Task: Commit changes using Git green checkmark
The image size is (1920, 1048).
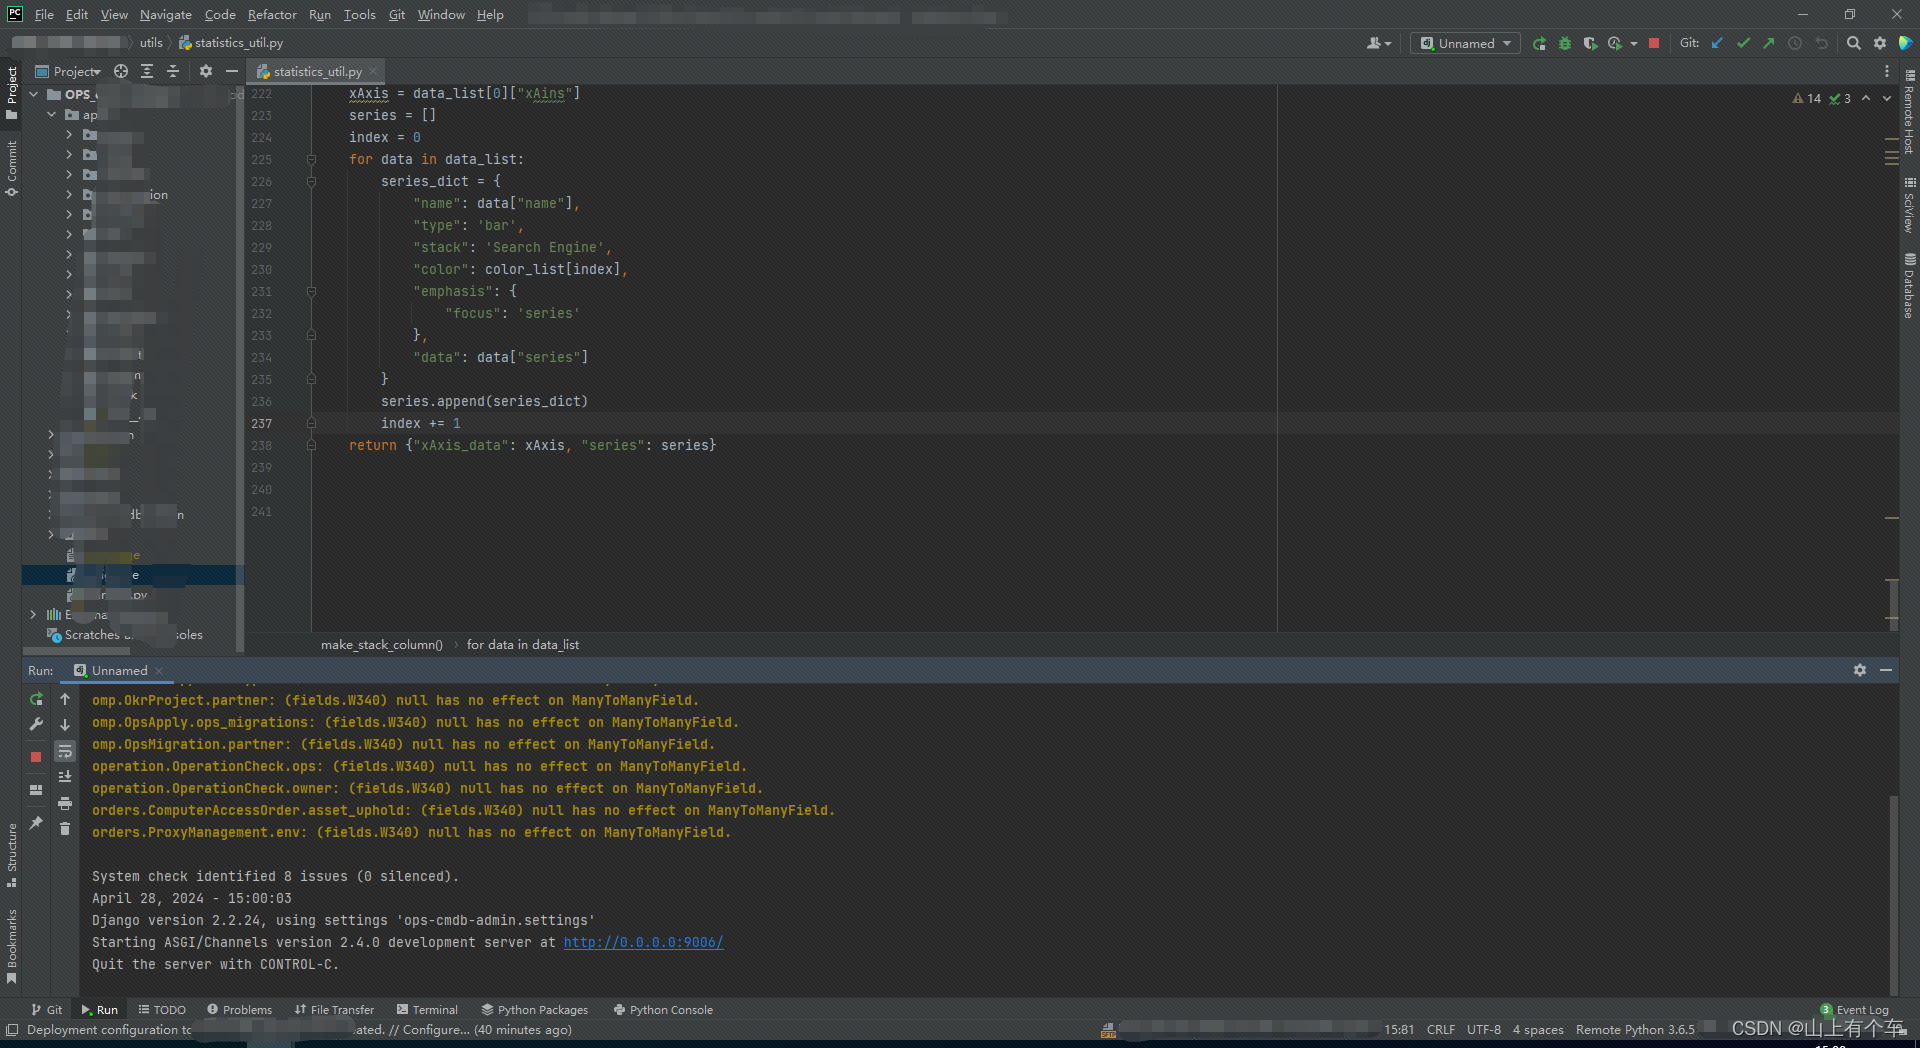Action: pyautogui.click(x=1743, y=43)
